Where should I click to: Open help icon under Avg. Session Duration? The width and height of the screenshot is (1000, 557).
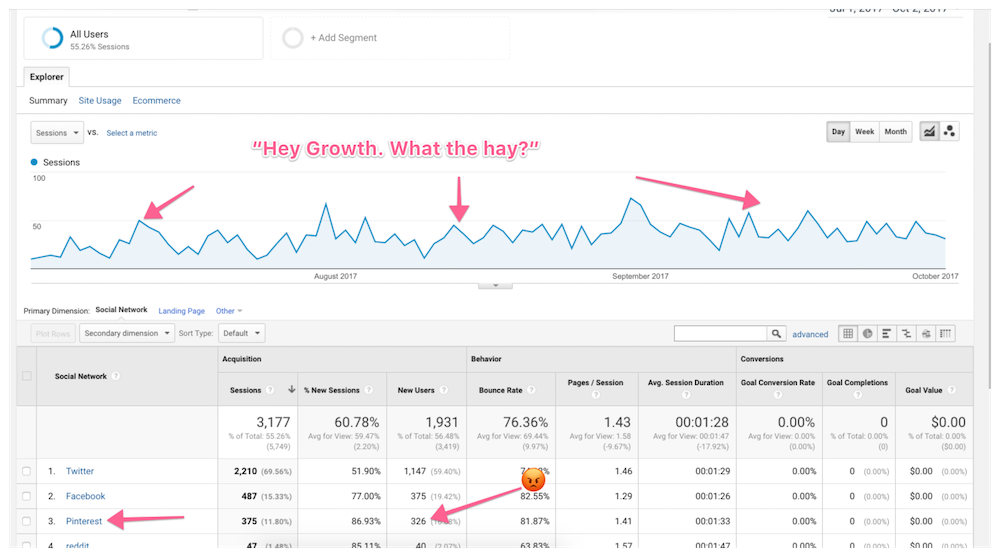(x=686, y=395)
